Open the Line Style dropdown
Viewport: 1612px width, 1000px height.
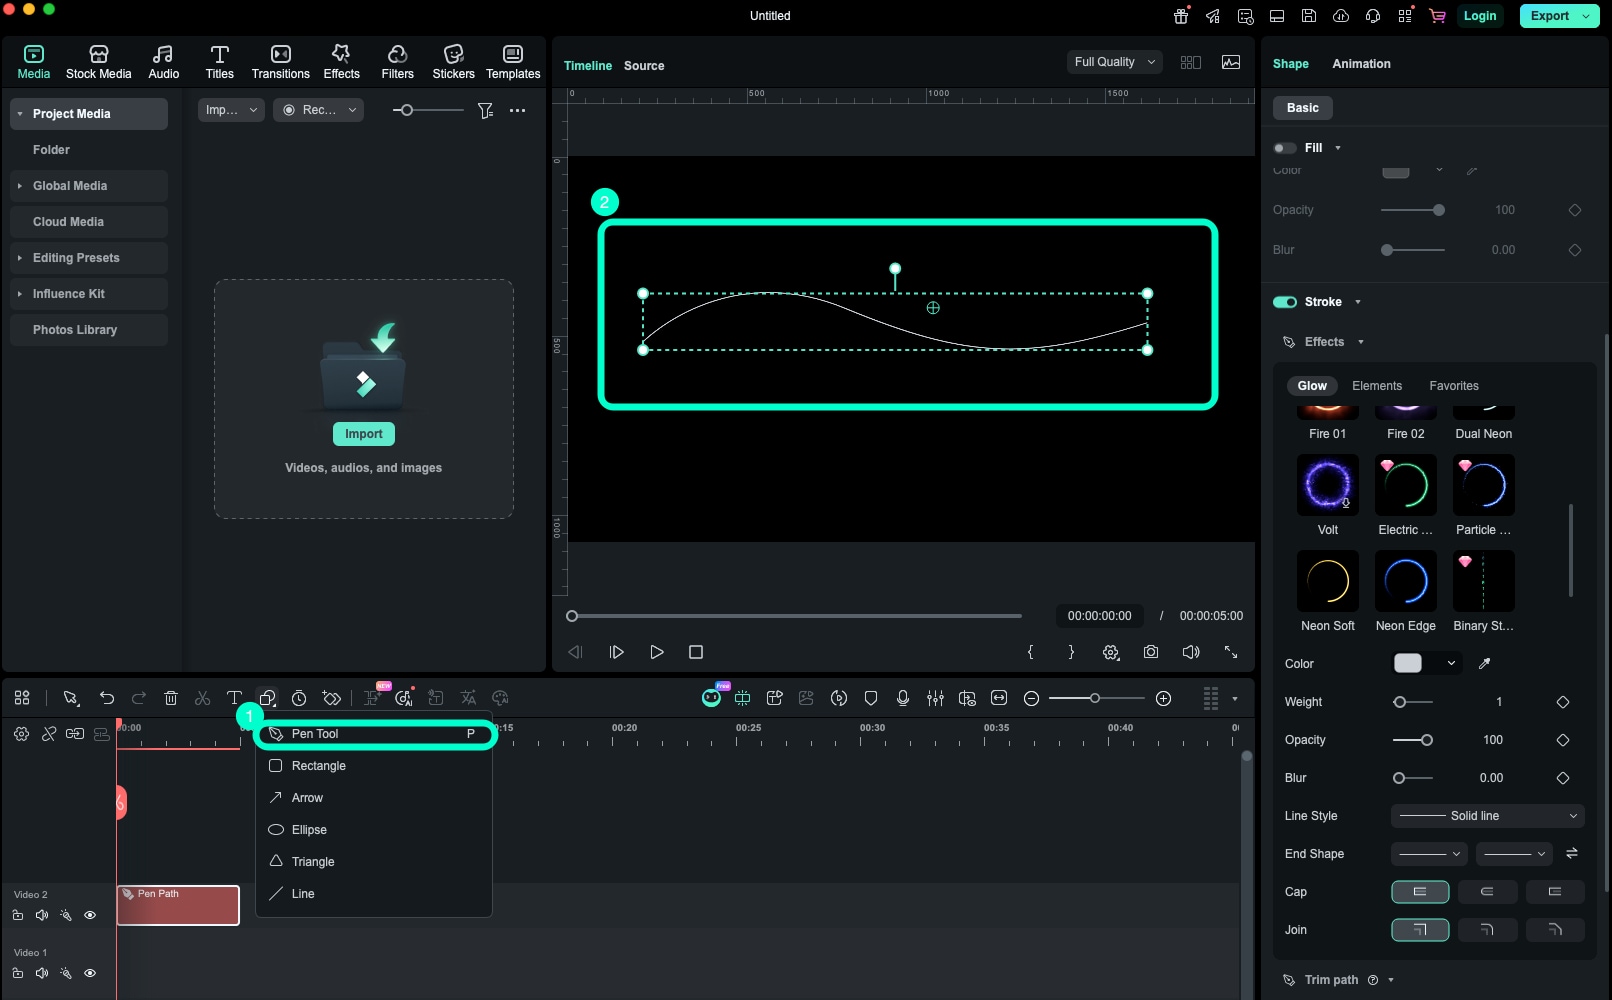coord(1486,816)
